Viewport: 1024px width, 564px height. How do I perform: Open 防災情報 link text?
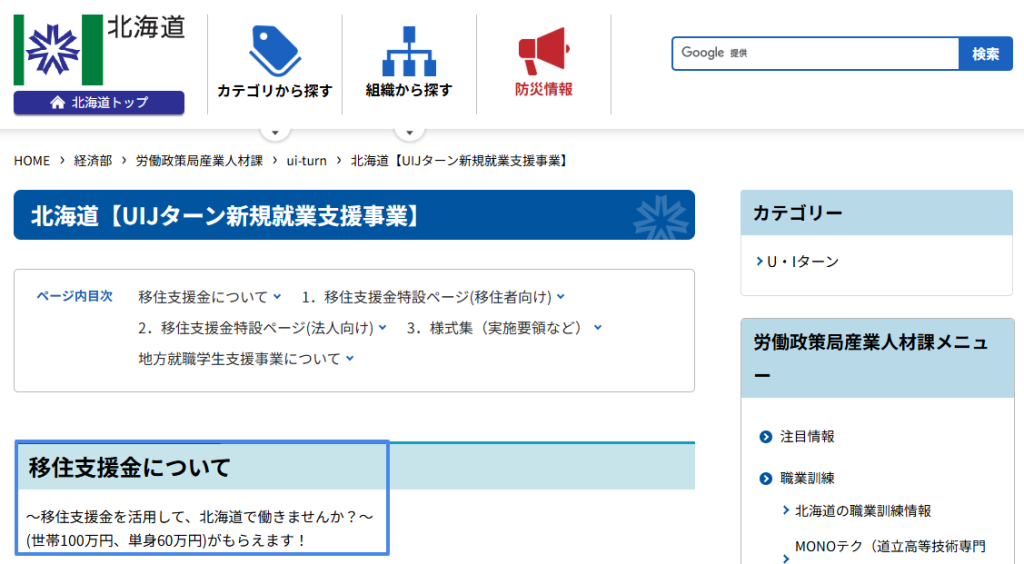click(543, 89)
